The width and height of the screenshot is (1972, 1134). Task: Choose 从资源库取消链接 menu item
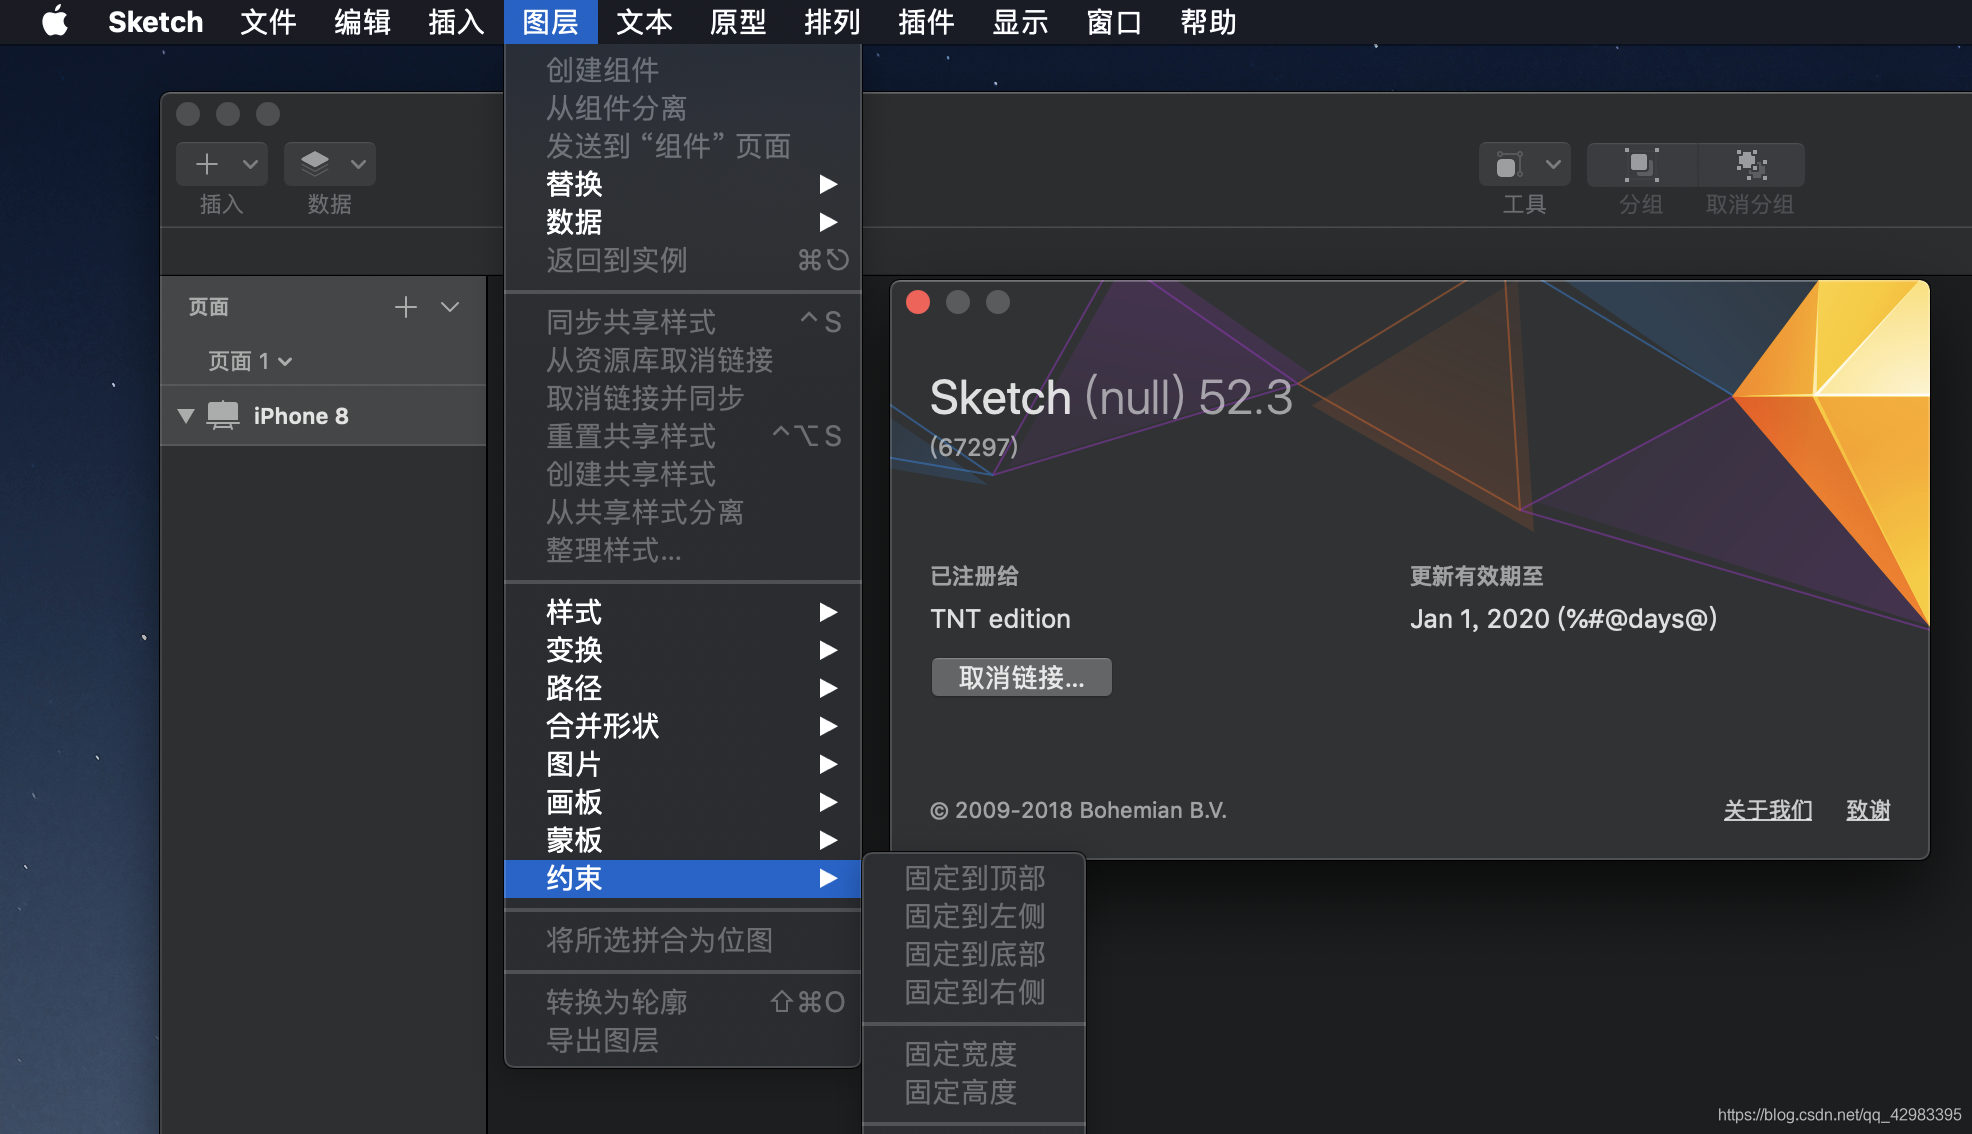683,360
